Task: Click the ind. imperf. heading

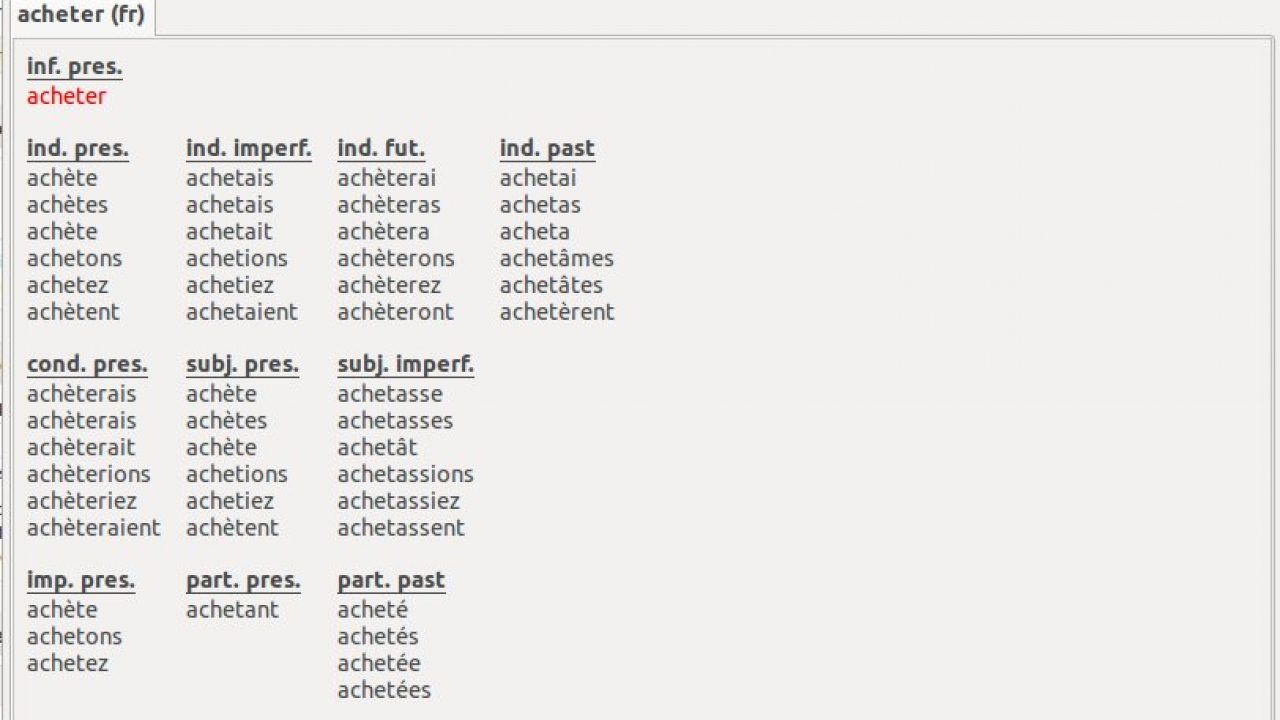Action: point(249,149)
